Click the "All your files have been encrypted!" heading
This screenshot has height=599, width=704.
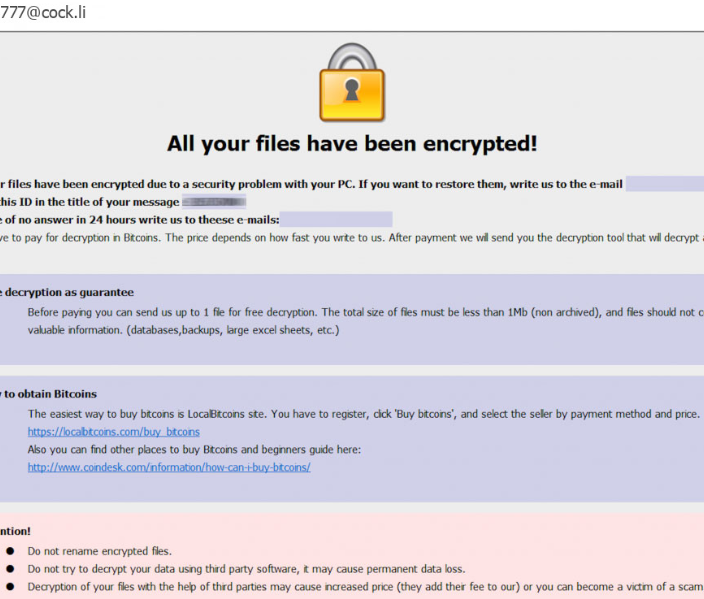point(352,144)
